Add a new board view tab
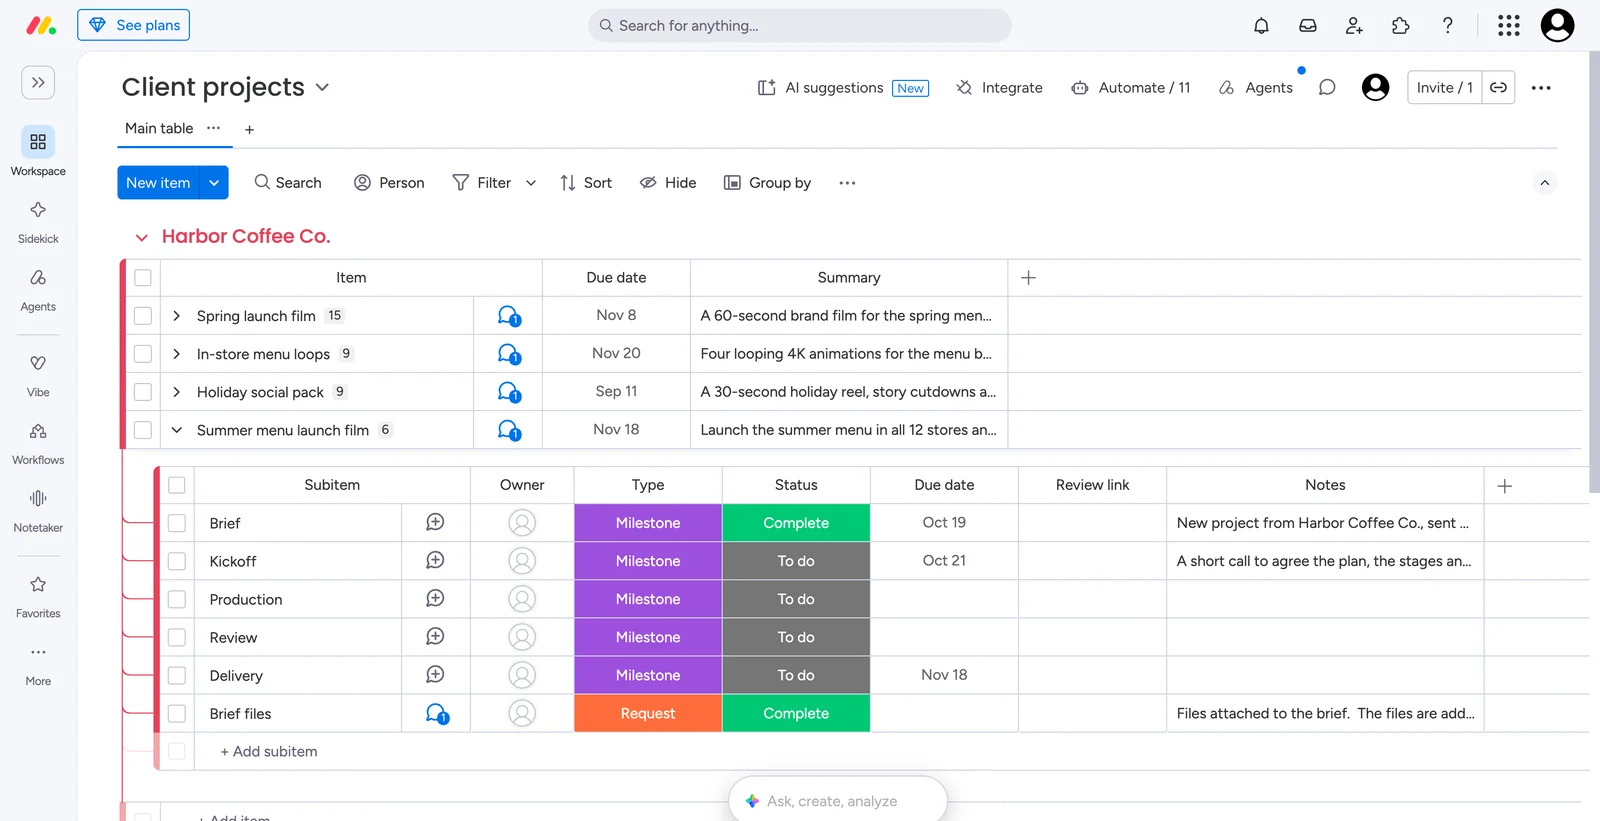Viewport: 1600px width, 821px height. [x=249, y=129]
